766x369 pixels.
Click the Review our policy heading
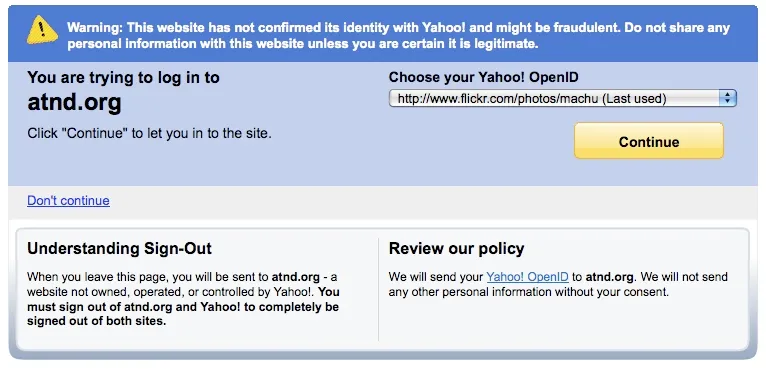coord(456,248)
